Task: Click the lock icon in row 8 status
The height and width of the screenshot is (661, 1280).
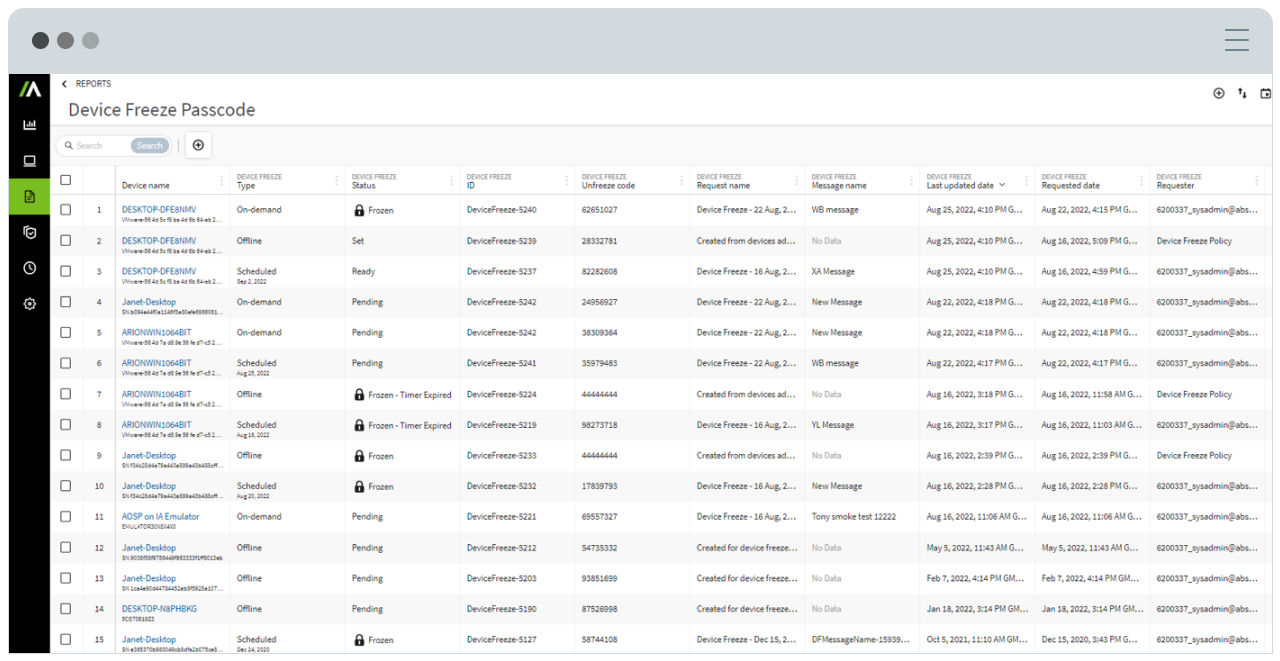Action: pos(359,425)
